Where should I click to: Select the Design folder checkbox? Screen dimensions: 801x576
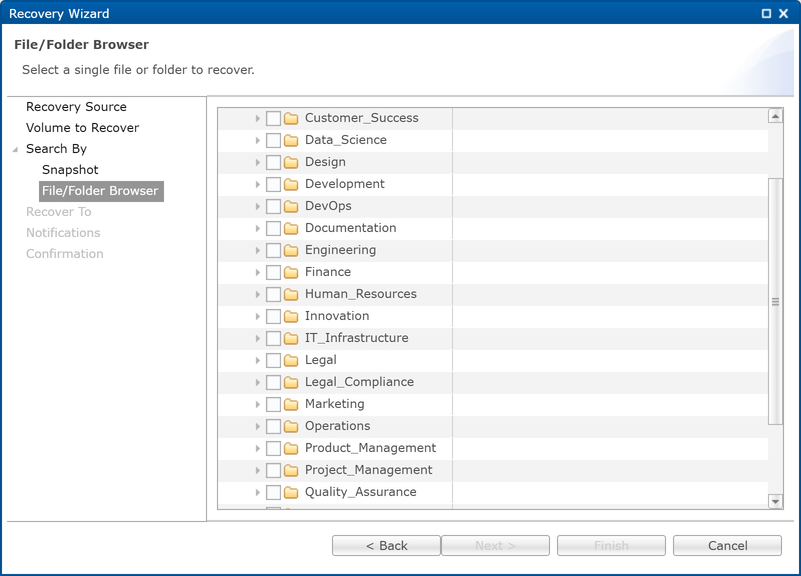(x=273, y=162)
